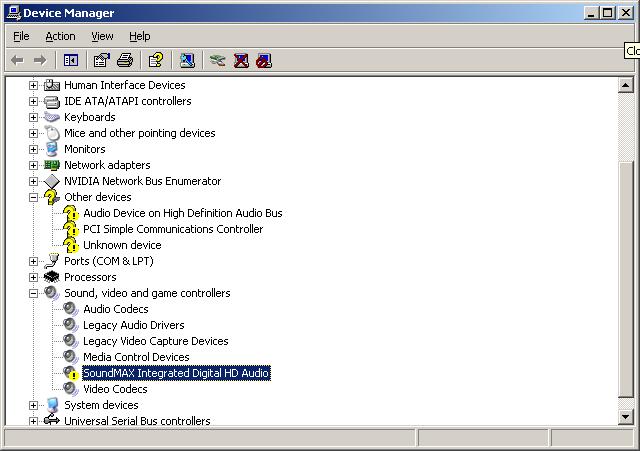
Task: Collapse Sound, video and game controllers
Action: (x=33, y=293)
